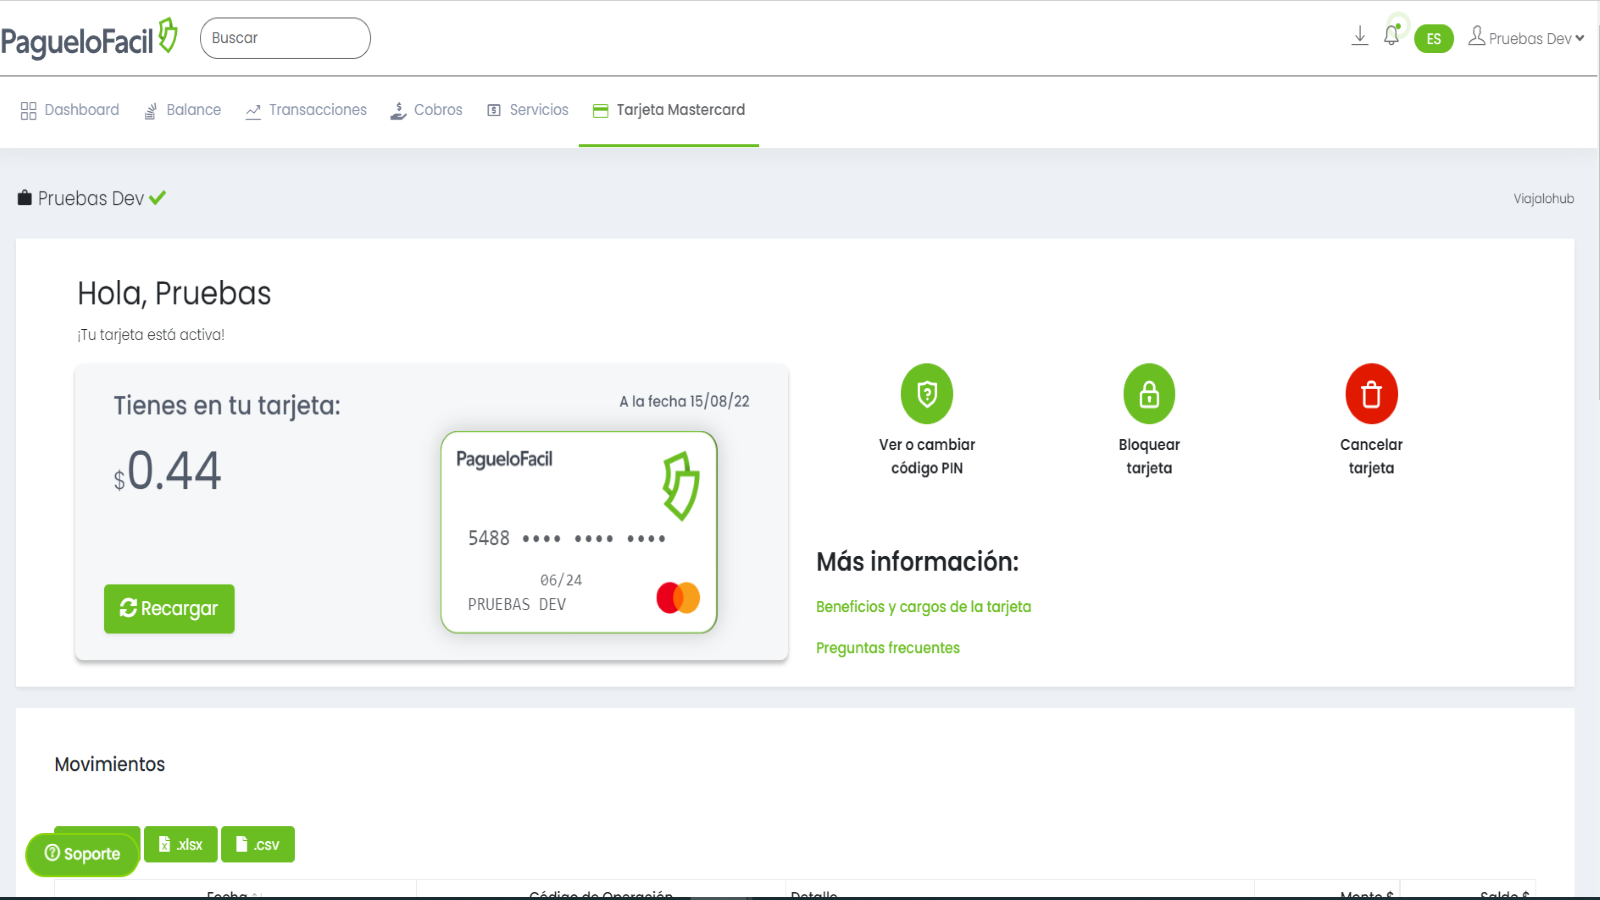Open Beneficios y cargos de la tarjeta link

click(923, 607)
